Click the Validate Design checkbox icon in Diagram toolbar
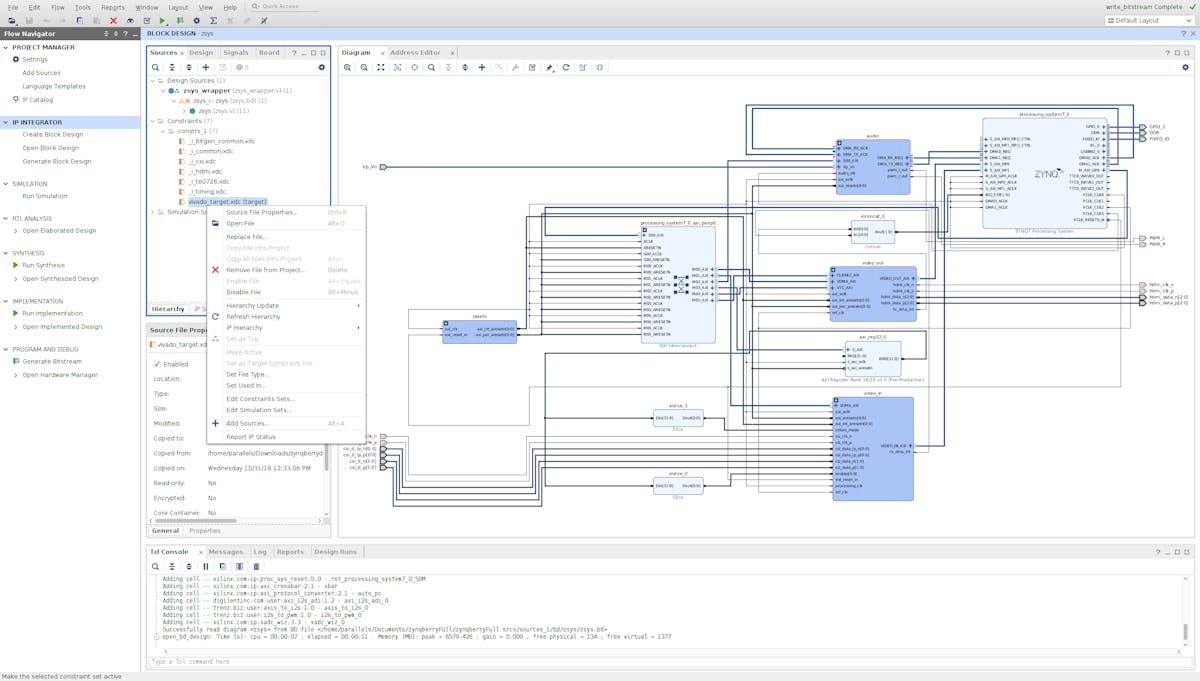 pos(532,68)
